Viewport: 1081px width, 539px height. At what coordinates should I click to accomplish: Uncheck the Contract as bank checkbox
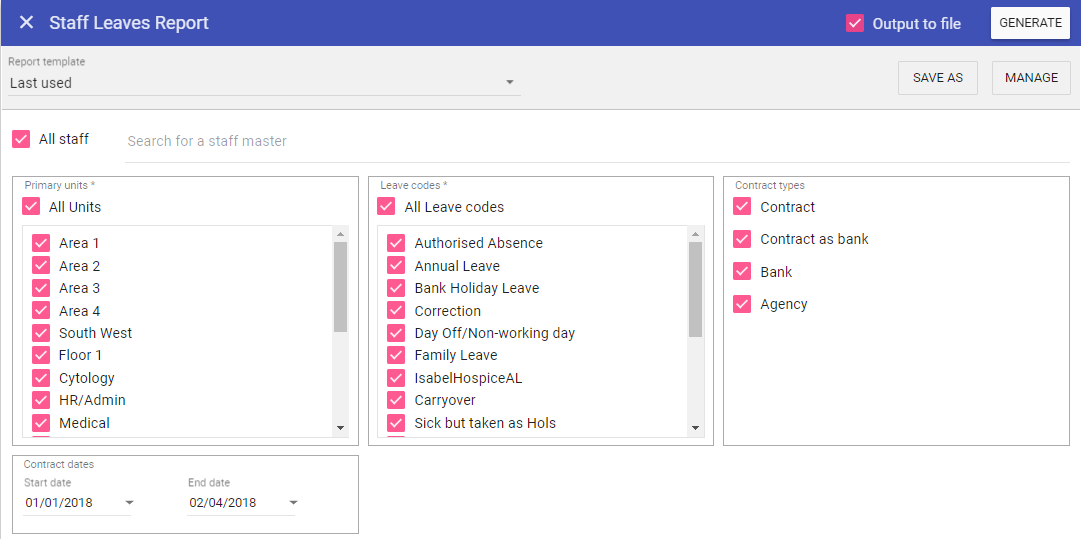point(742,239)
